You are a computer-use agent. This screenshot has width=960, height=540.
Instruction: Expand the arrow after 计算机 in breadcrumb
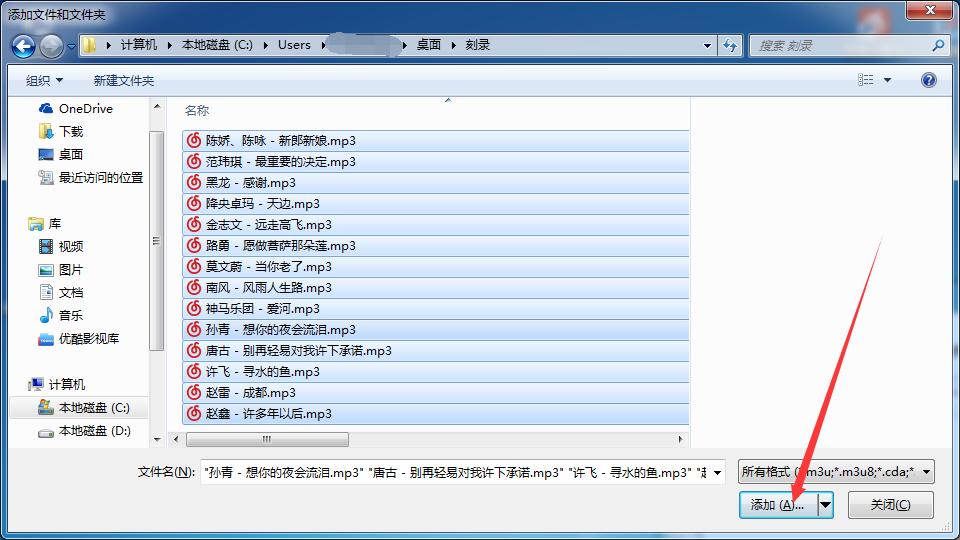click(170, 45)
